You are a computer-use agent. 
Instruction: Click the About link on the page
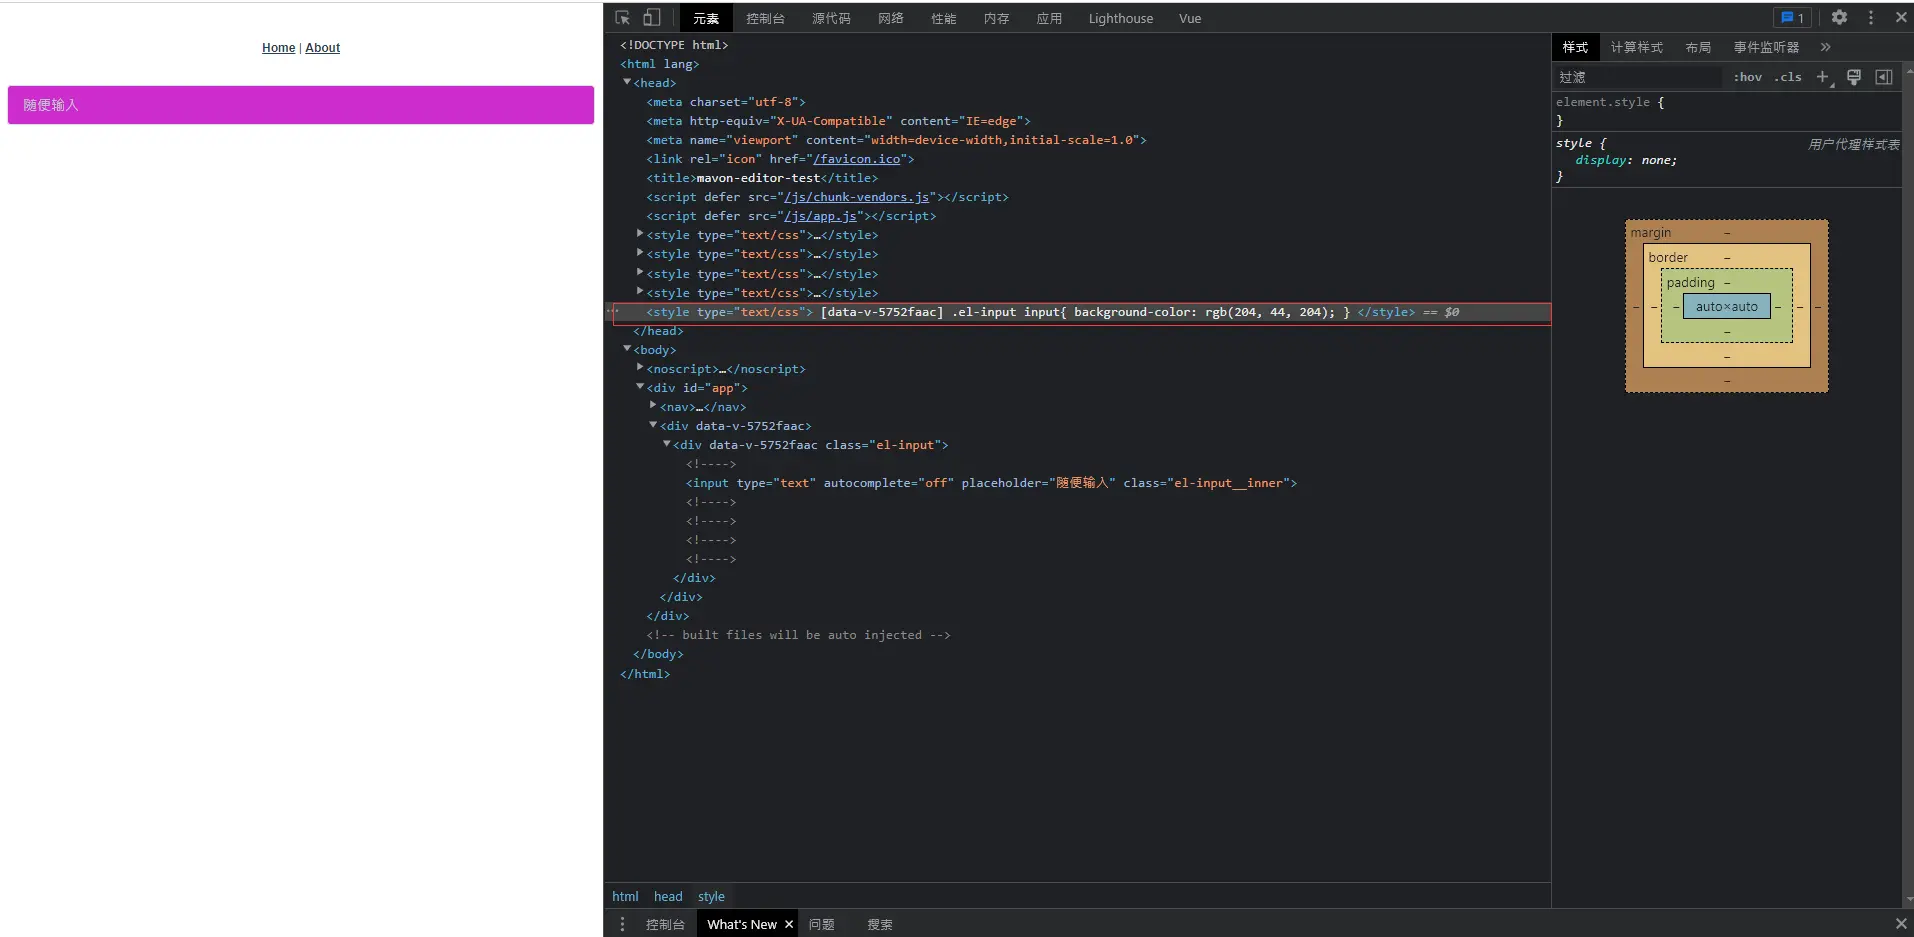322,48
